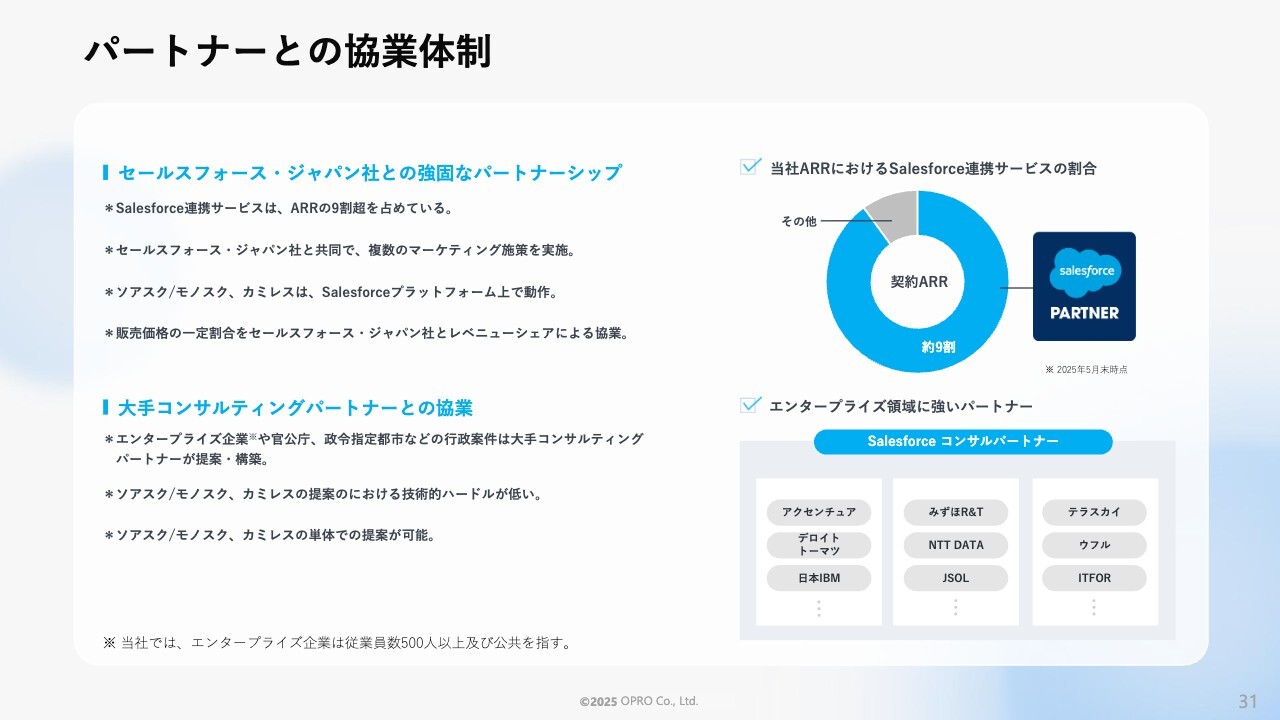Select the テラスカイ partner pill
The height and width of the screenshot is (720, 1280).
[1094, 512]
